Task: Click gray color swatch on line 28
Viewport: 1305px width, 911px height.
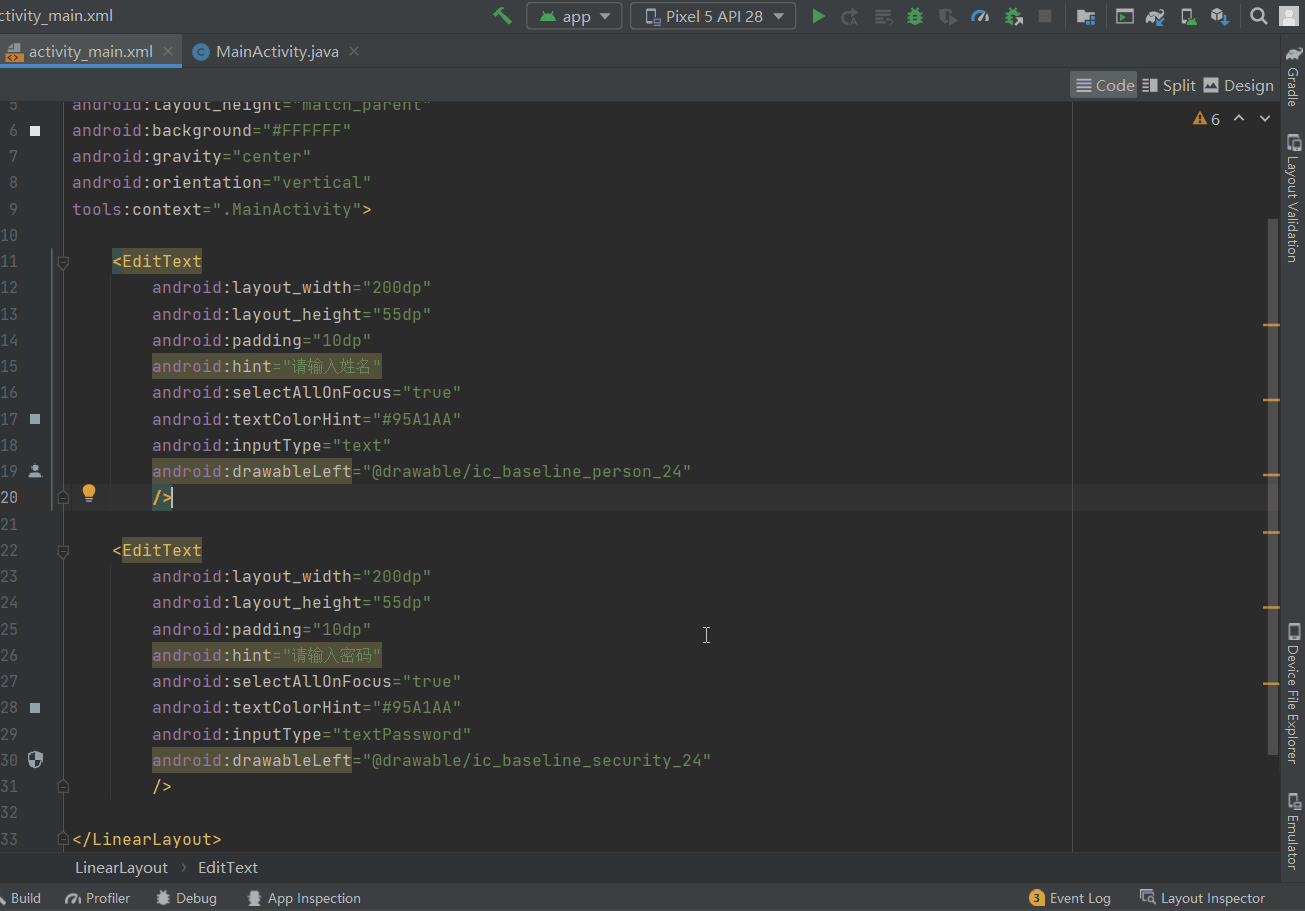Action: (35, 707)
